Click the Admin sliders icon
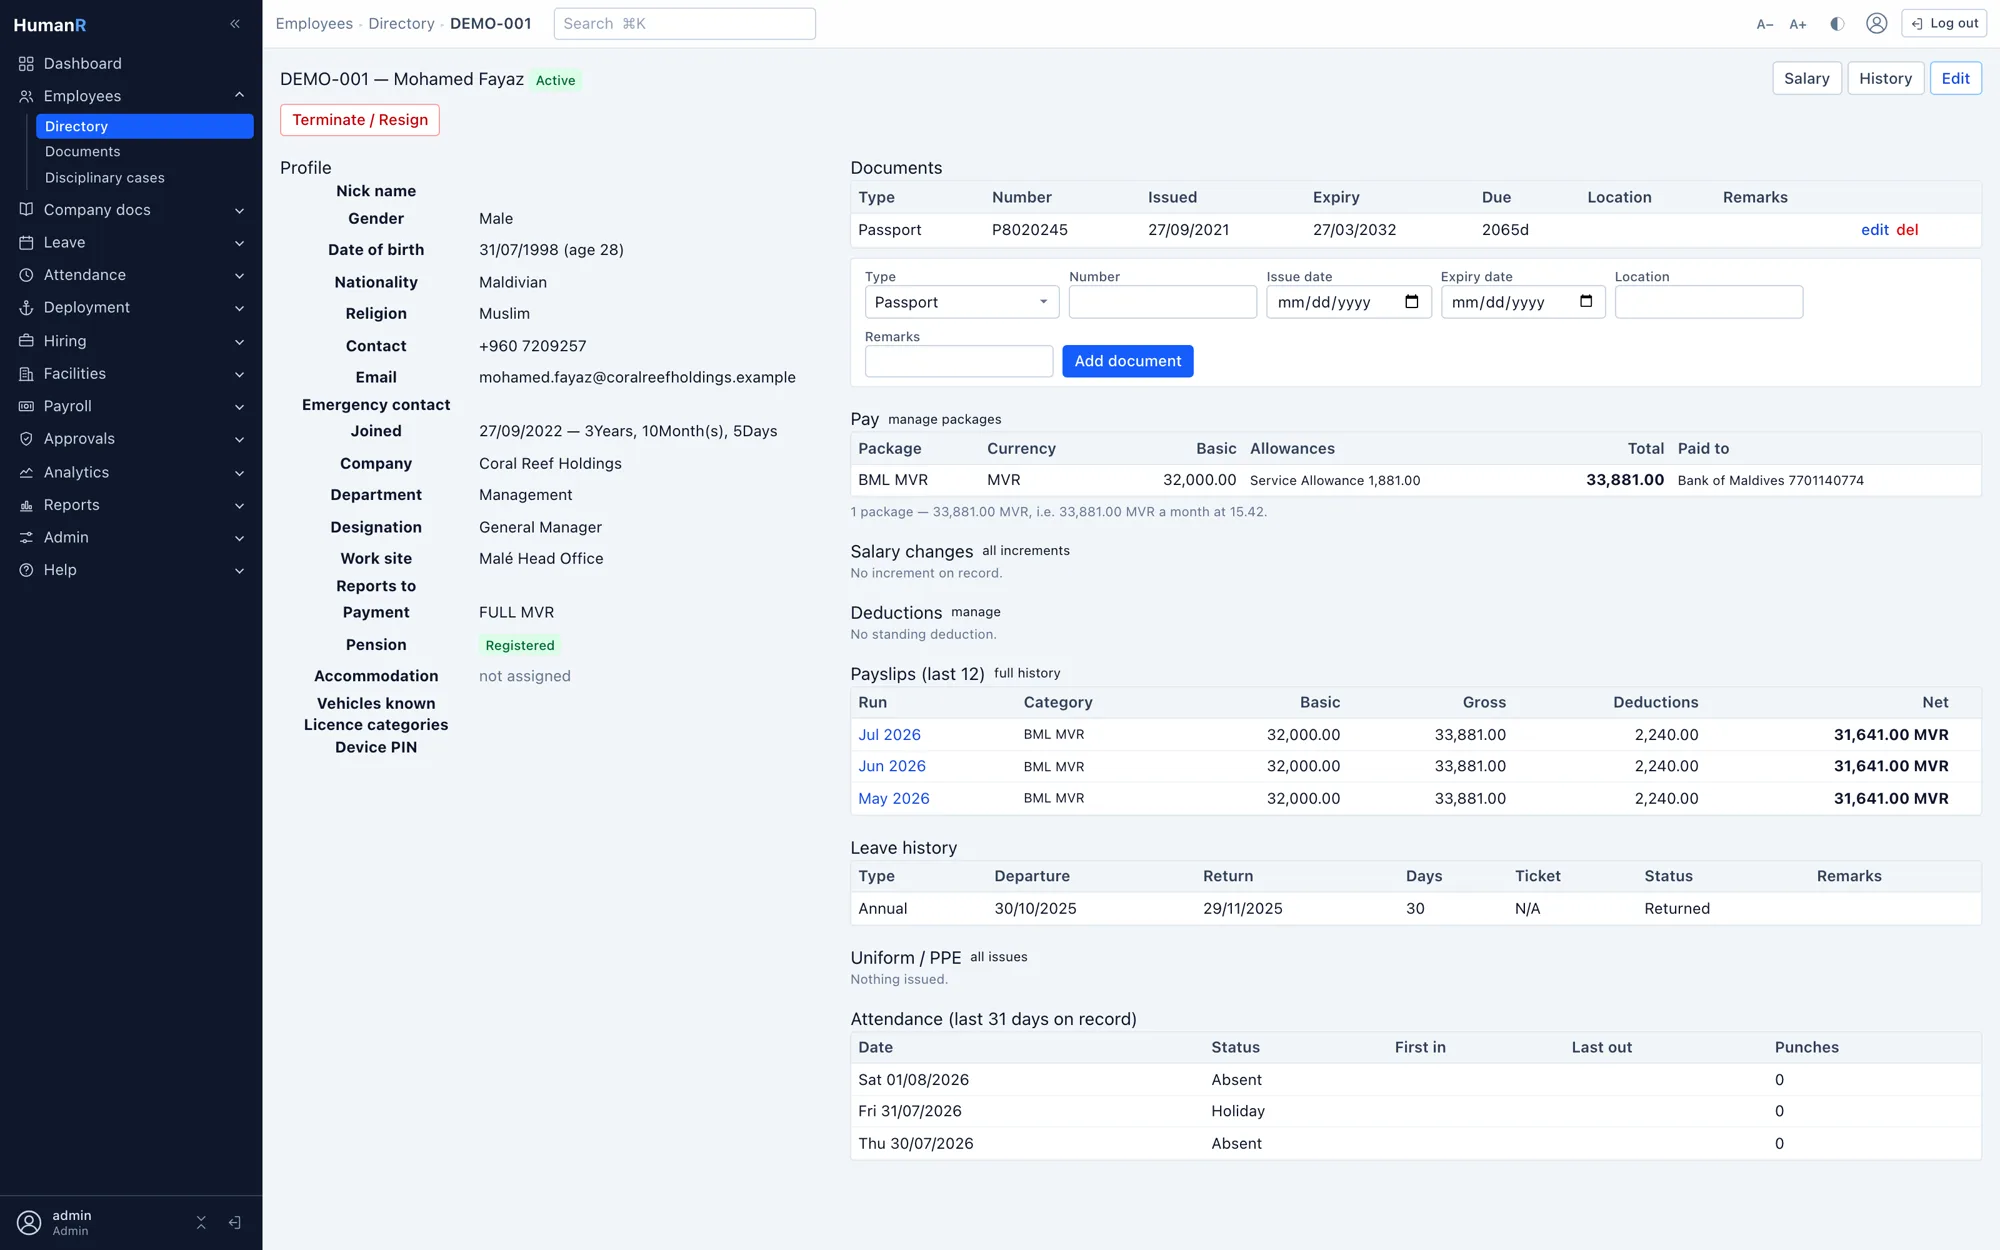2000x1250 pixels. click(26, 537)
